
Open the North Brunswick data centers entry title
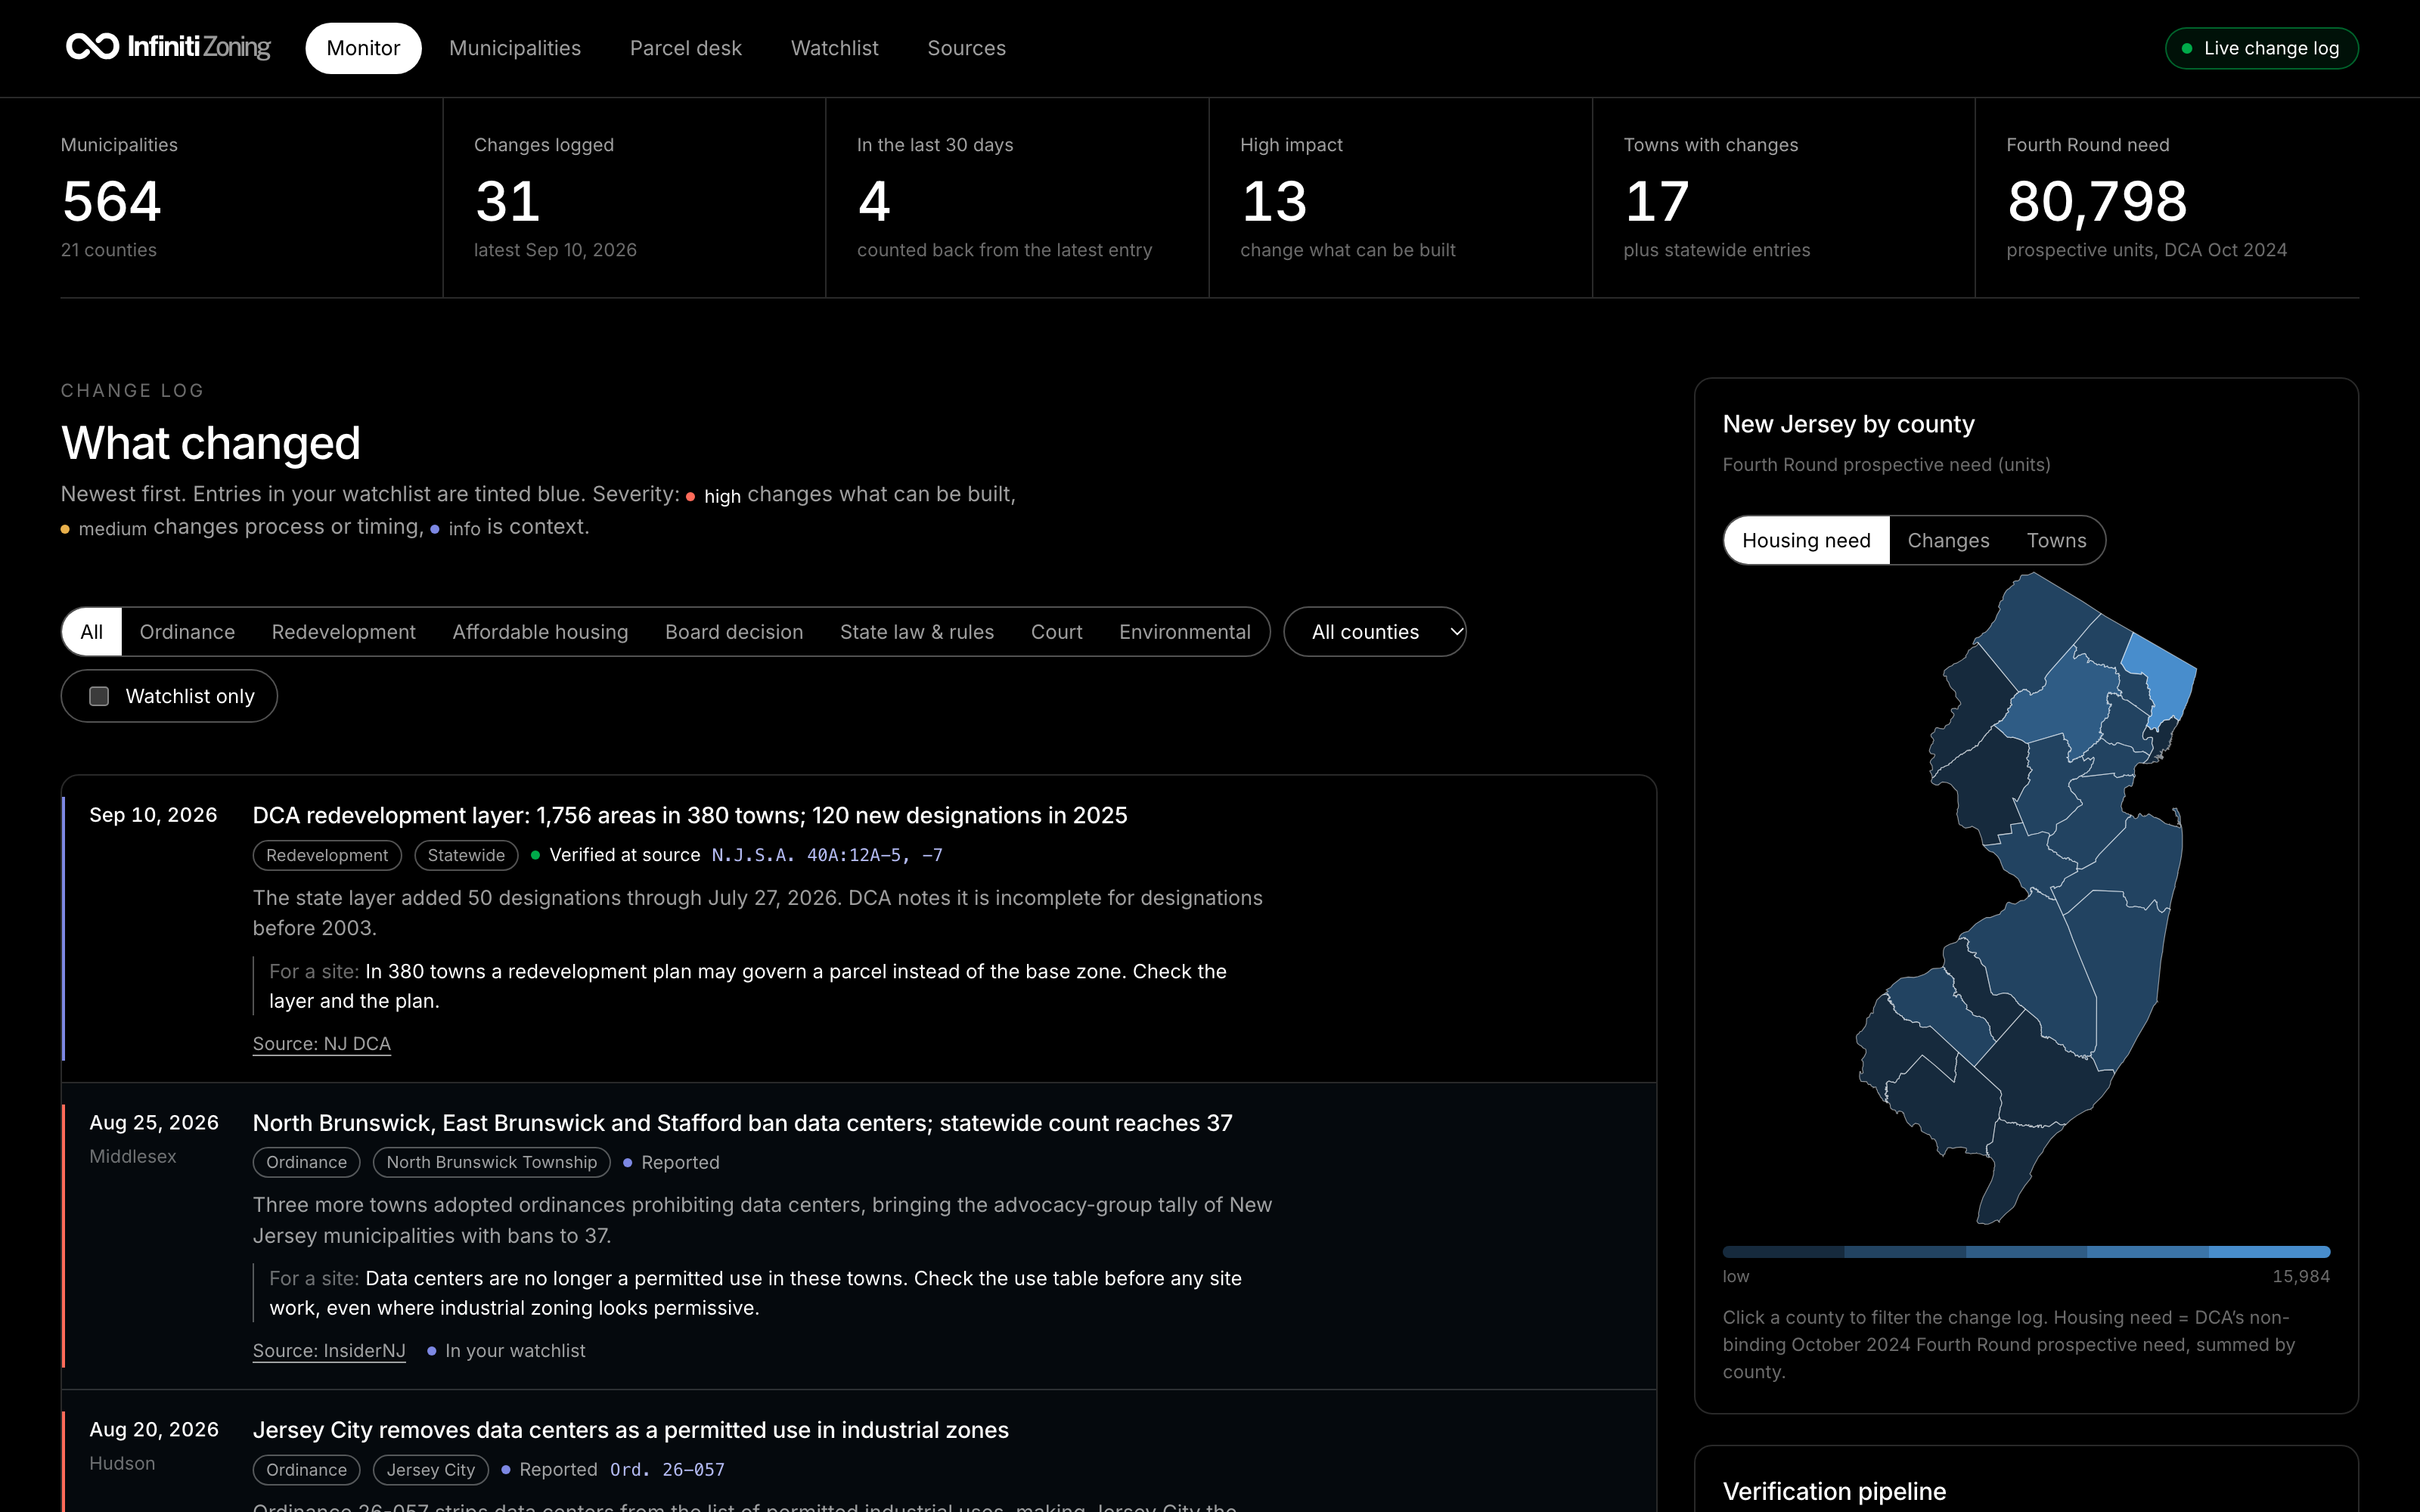(x=742, y=1122)
